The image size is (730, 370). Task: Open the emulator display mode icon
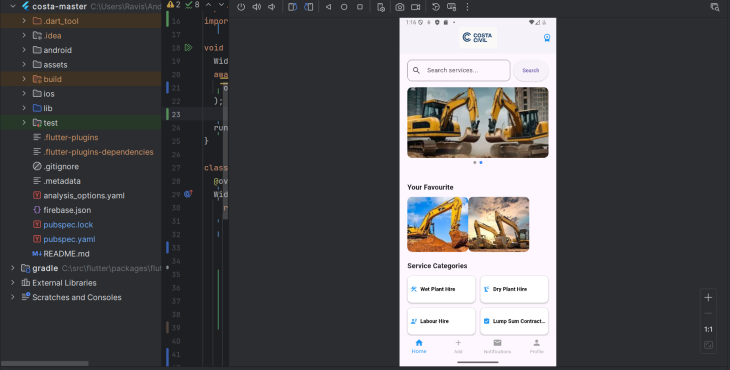451,7
